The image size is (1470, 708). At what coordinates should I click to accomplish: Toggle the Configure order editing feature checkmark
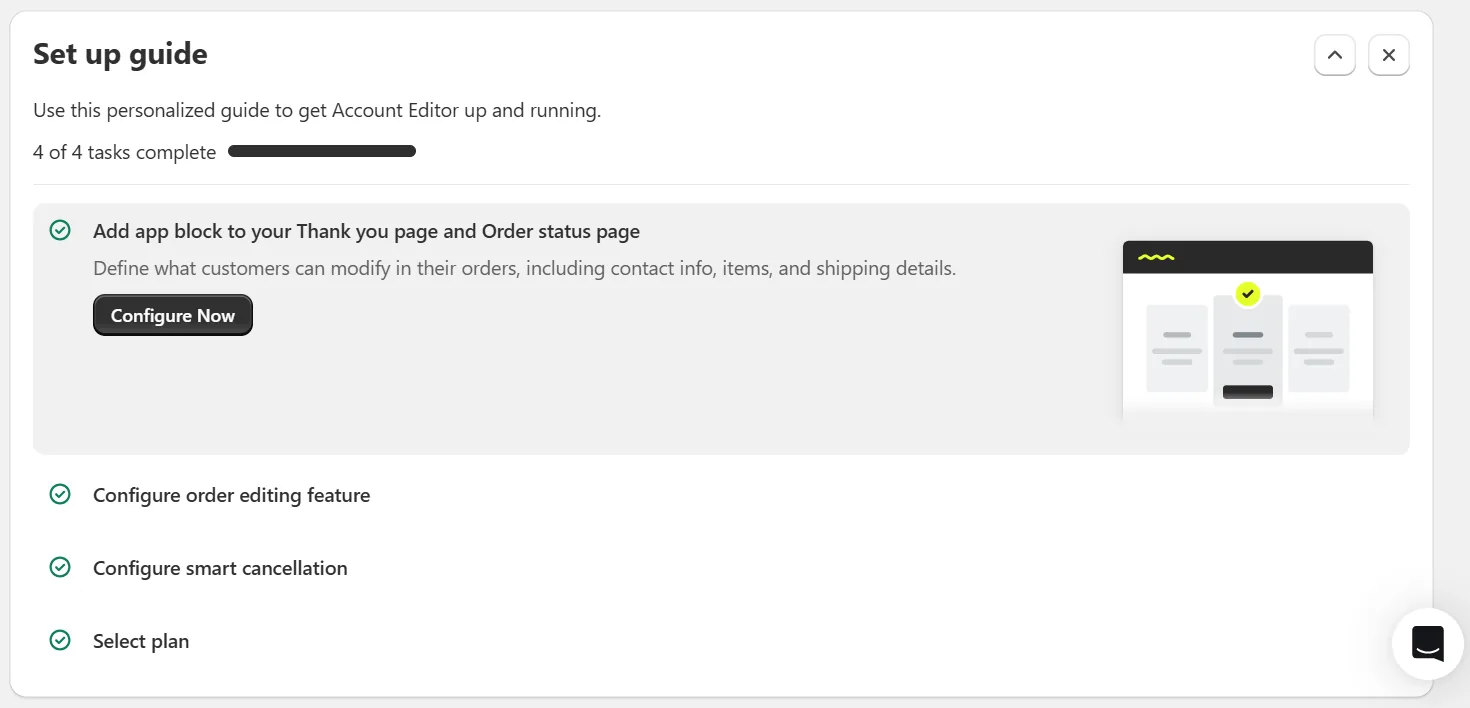[x=60, y=495]
